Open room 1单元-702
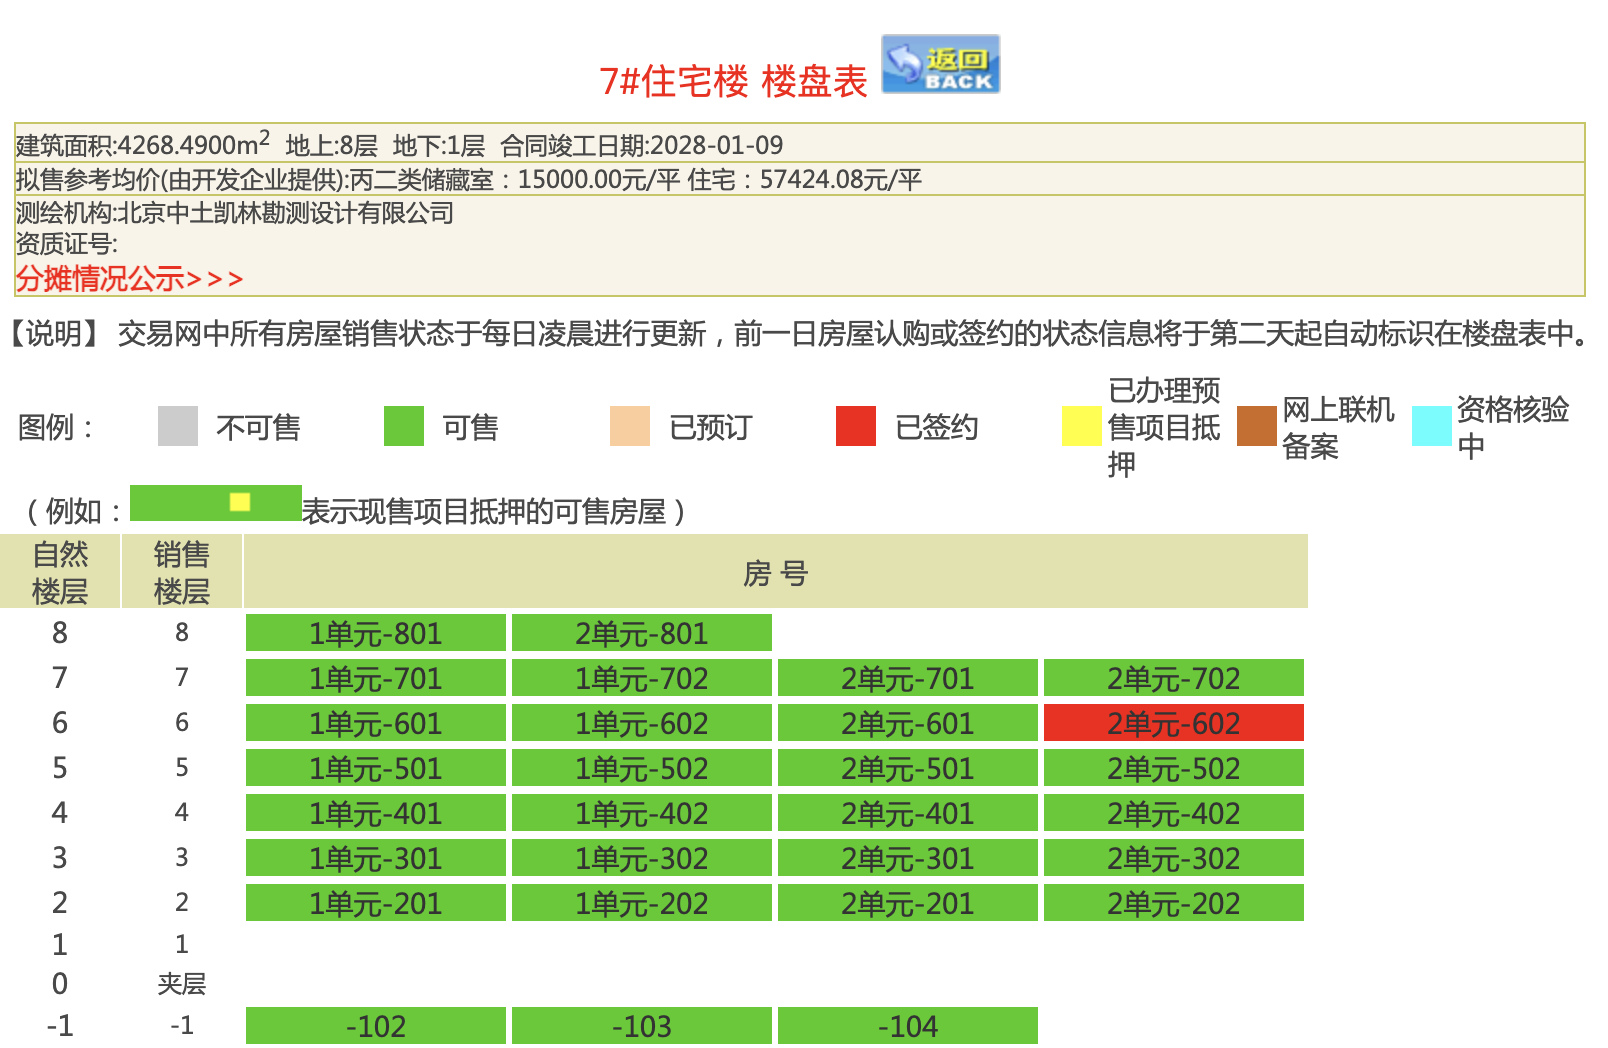 pos(642,678)
